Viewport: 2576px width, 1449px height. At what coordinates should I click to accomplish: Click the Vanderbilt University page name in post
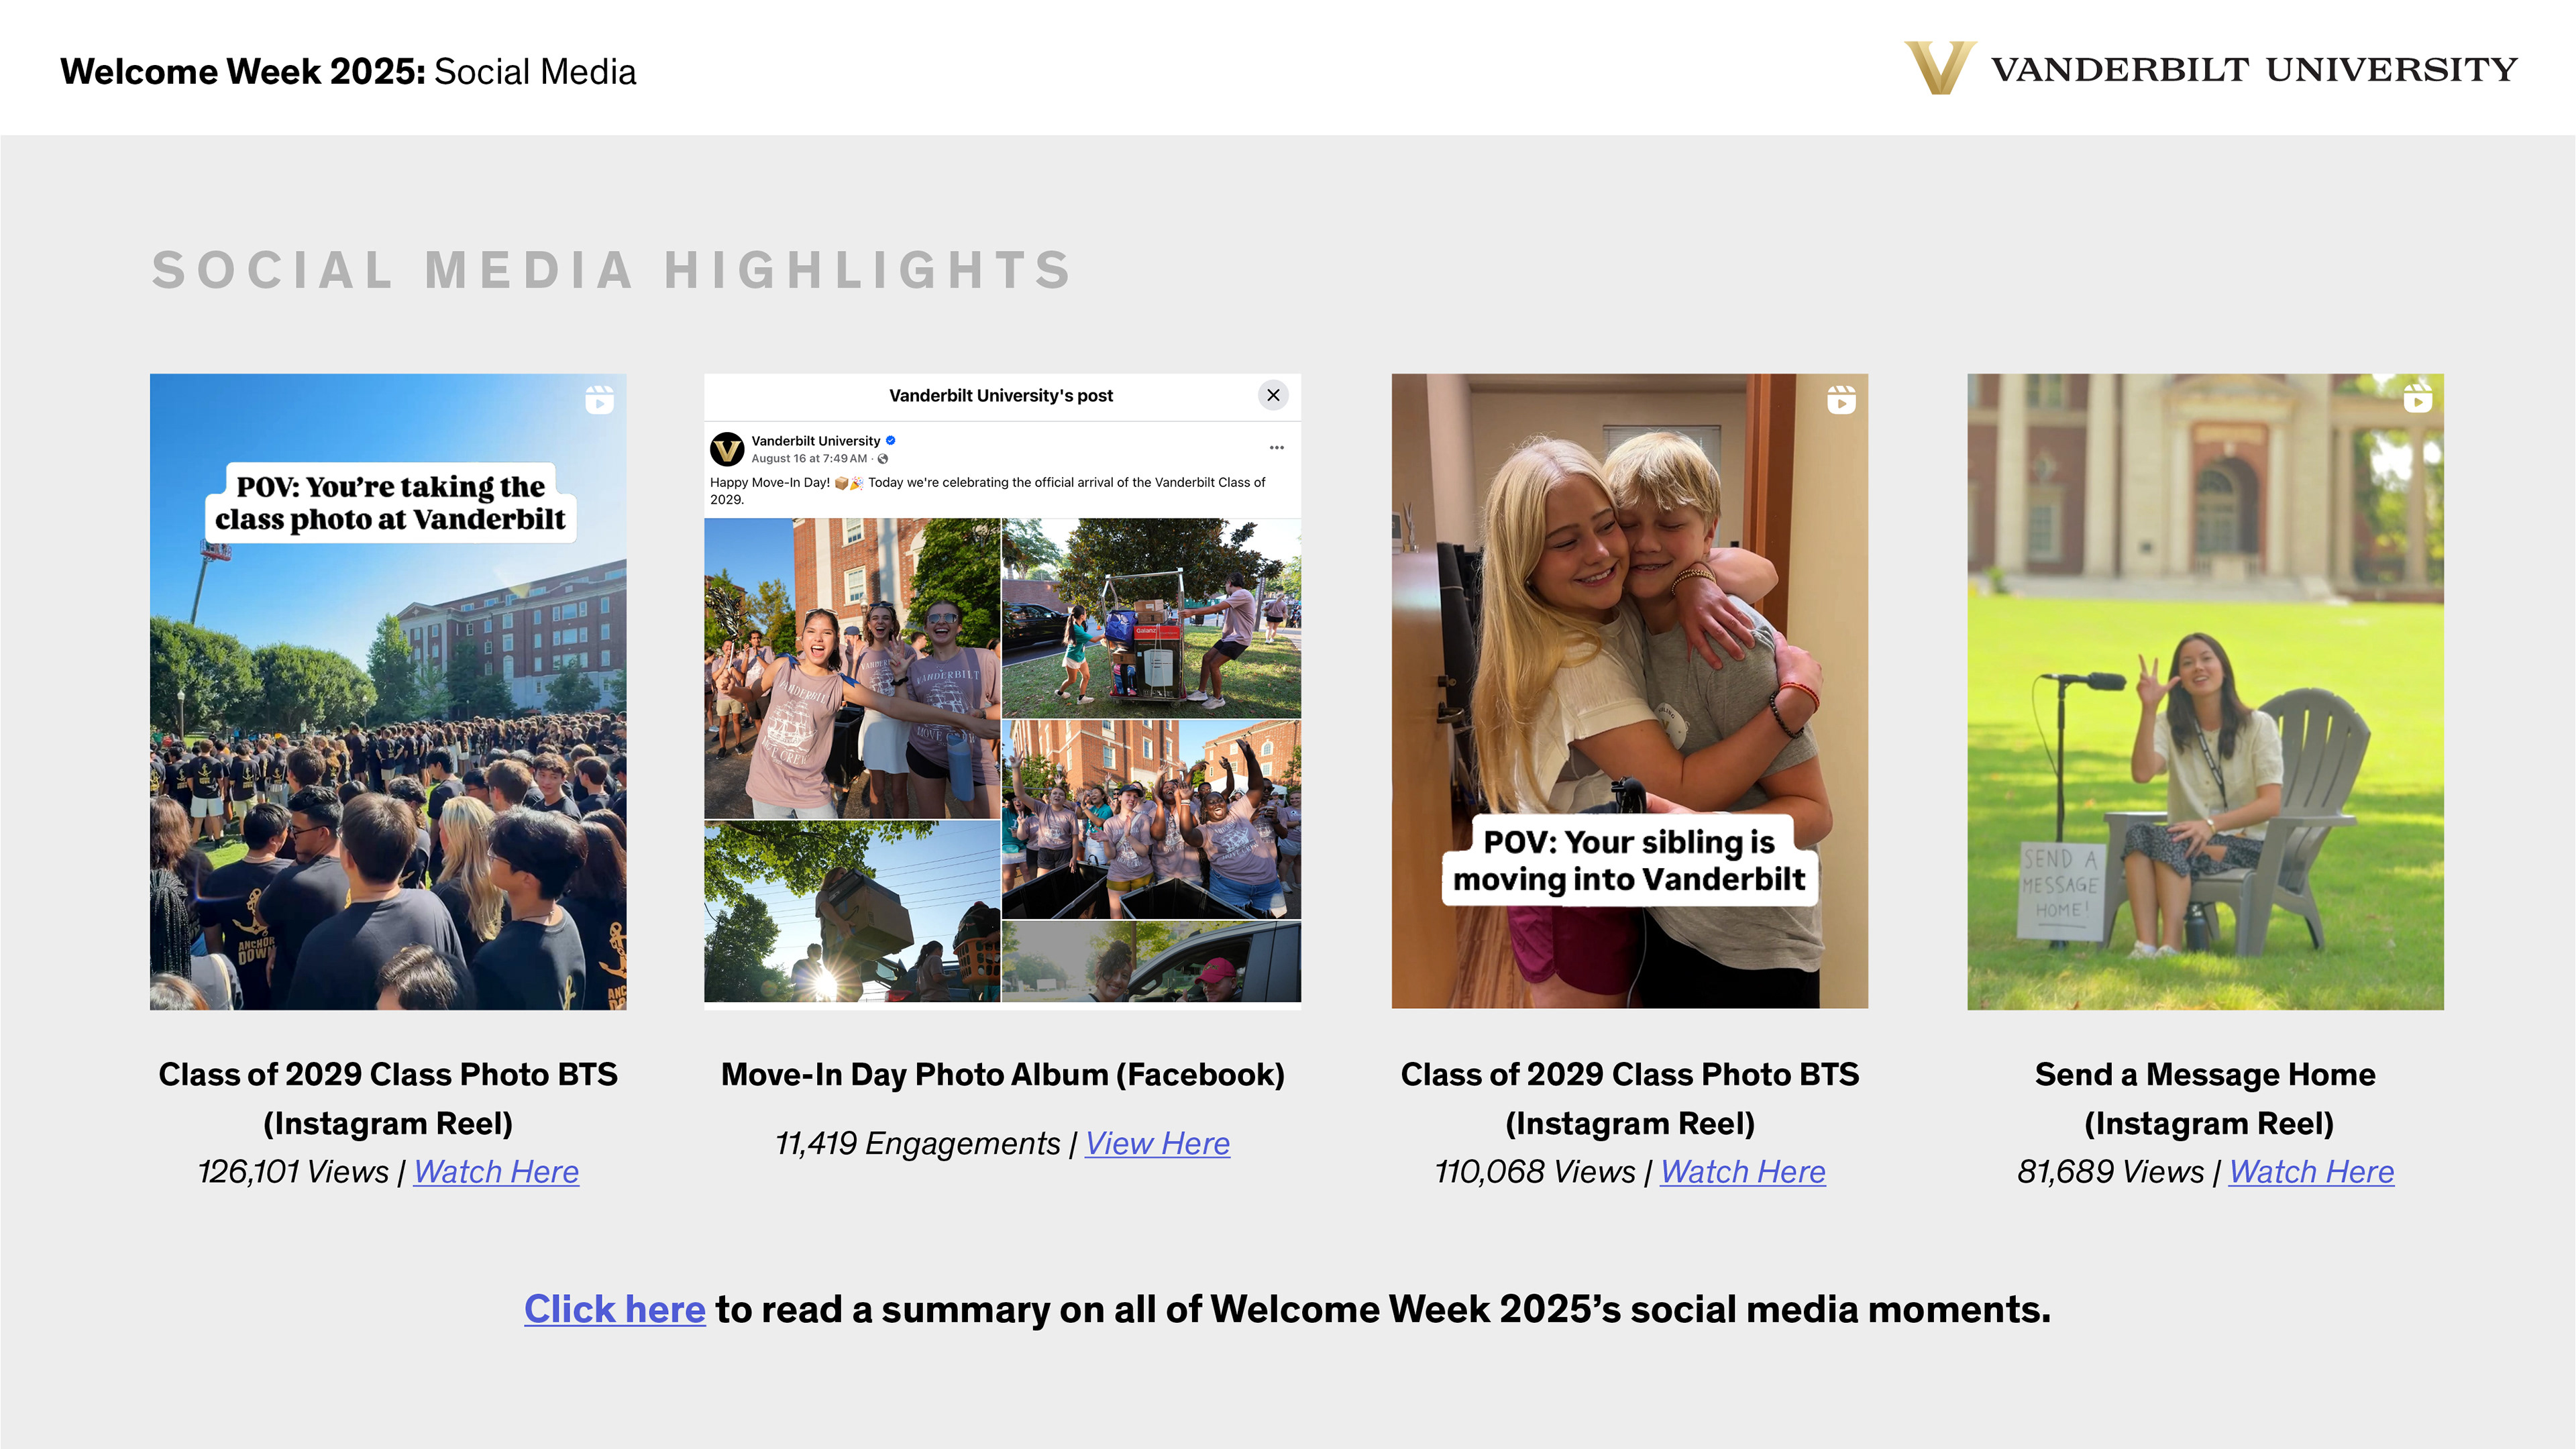[x=815, y=441]
